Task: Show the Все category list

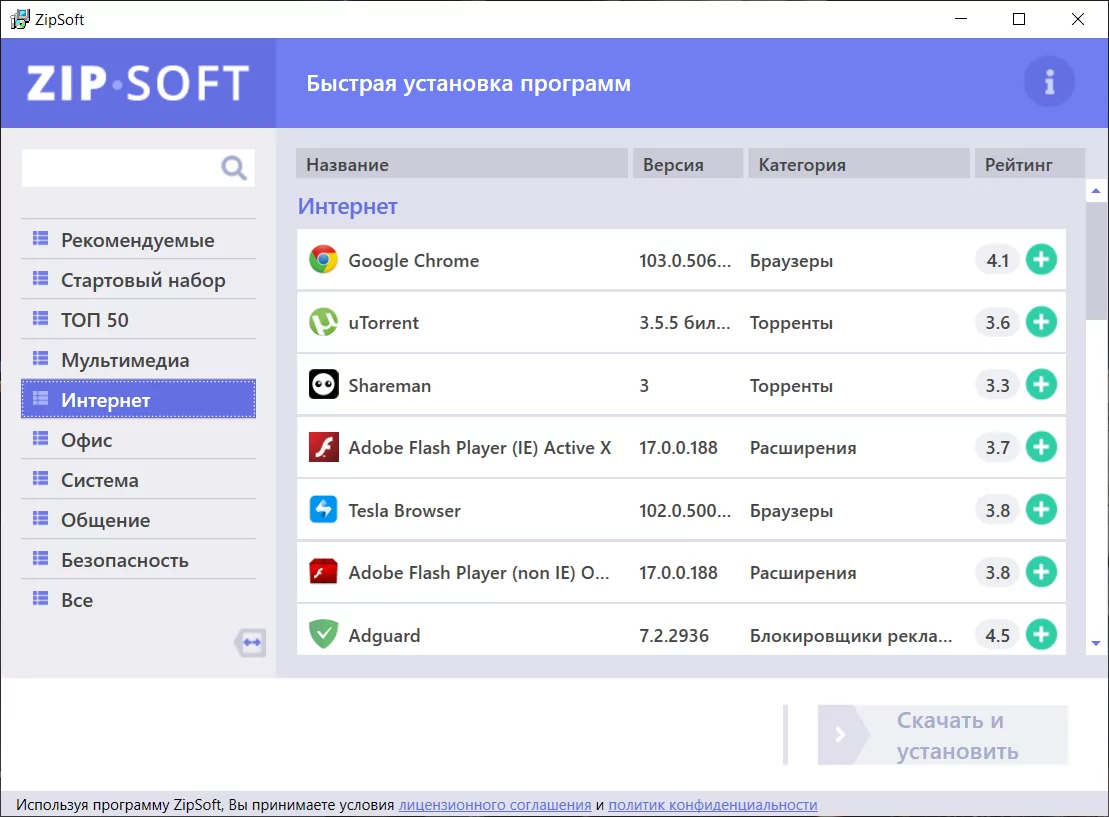Action: click(139, 600)
